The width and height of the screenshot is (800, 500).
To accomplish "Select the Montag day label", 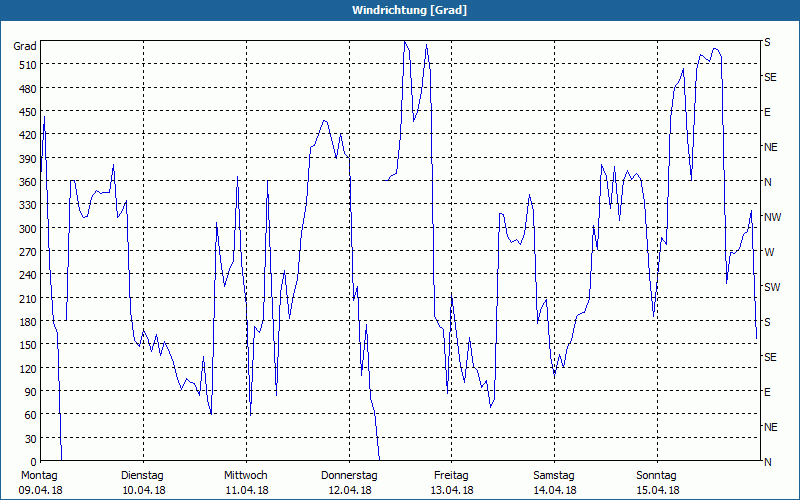I will click(x=39, y=475).
